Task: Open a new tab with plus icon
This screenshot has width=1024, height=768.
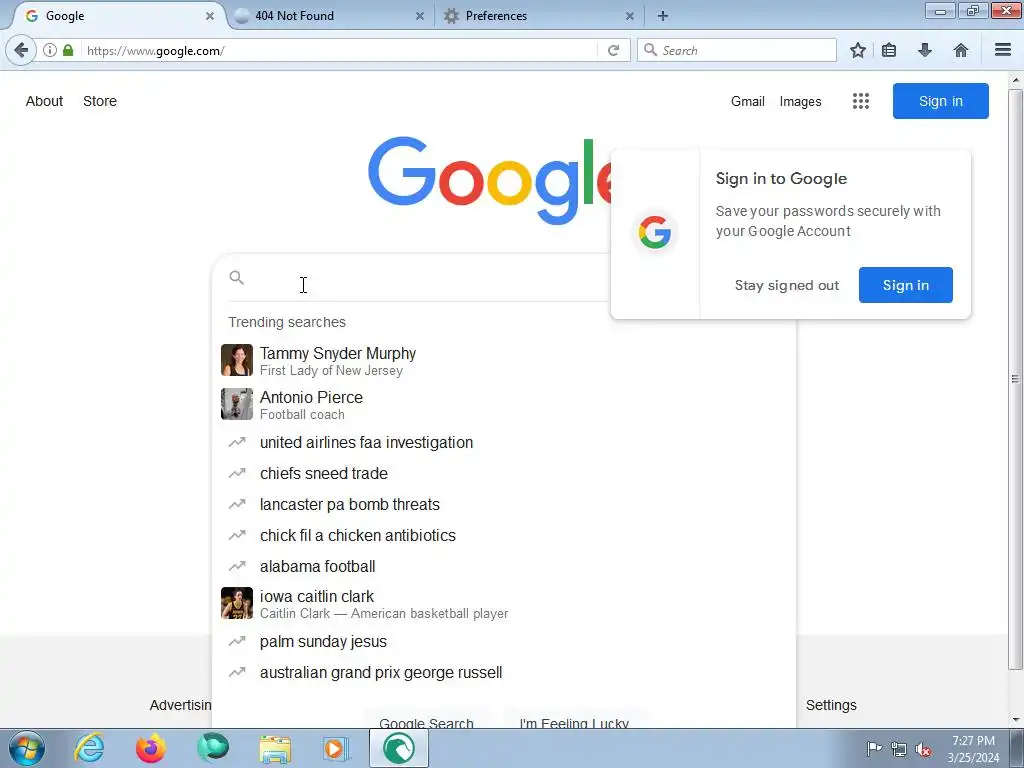Action: pyautogui.click(x=663, y=16)
